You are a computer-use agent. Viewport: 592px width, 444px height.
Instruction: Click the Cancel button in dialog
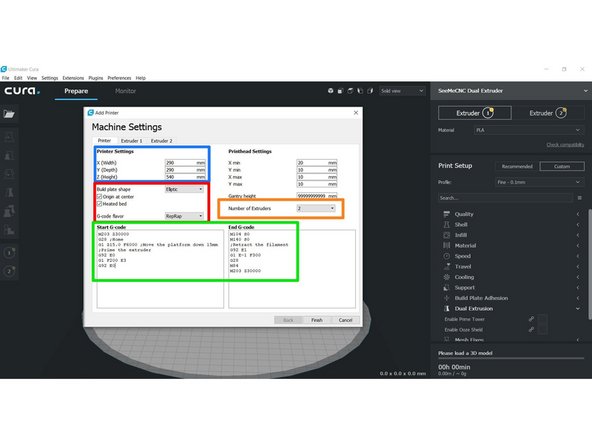pyautogui.click(x=345, y=320)
